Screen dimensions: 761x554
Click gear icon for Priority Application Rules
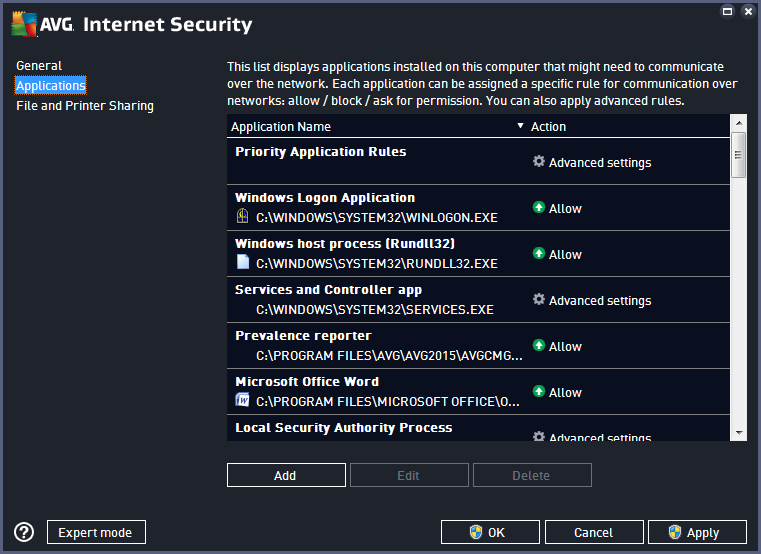(x=539, y=161)
